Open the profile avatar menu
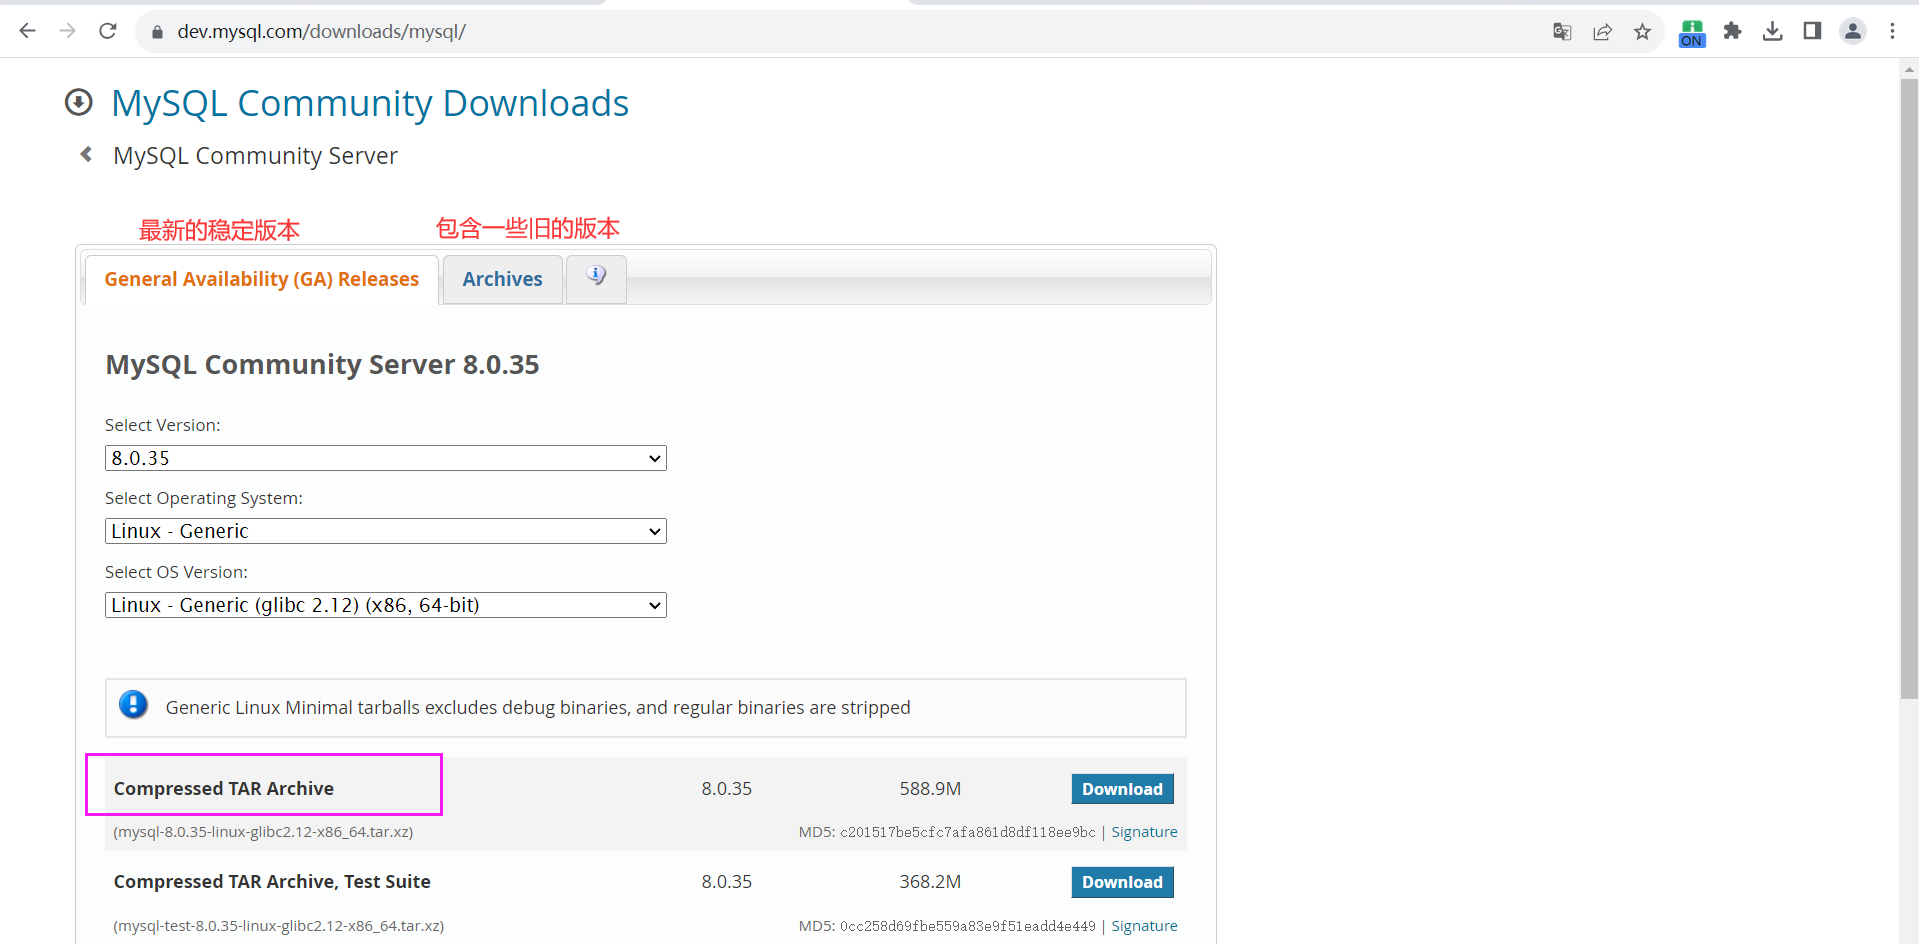The width and height of the screenshot is (1919, 944). [x=1853, y=31]
